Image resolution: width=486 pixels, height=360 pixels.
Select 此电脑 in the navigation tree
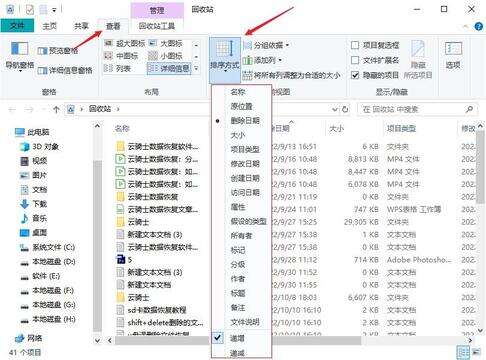coord(32,132)
